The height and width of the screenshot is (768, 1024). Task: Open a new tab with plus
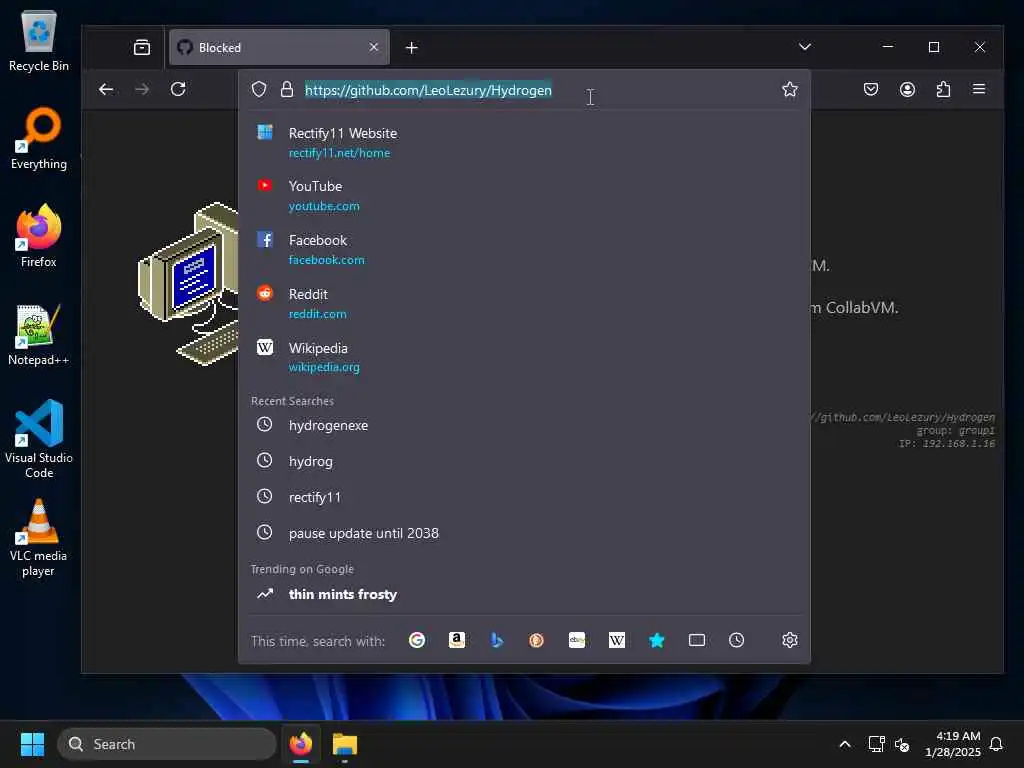point(411,48)
